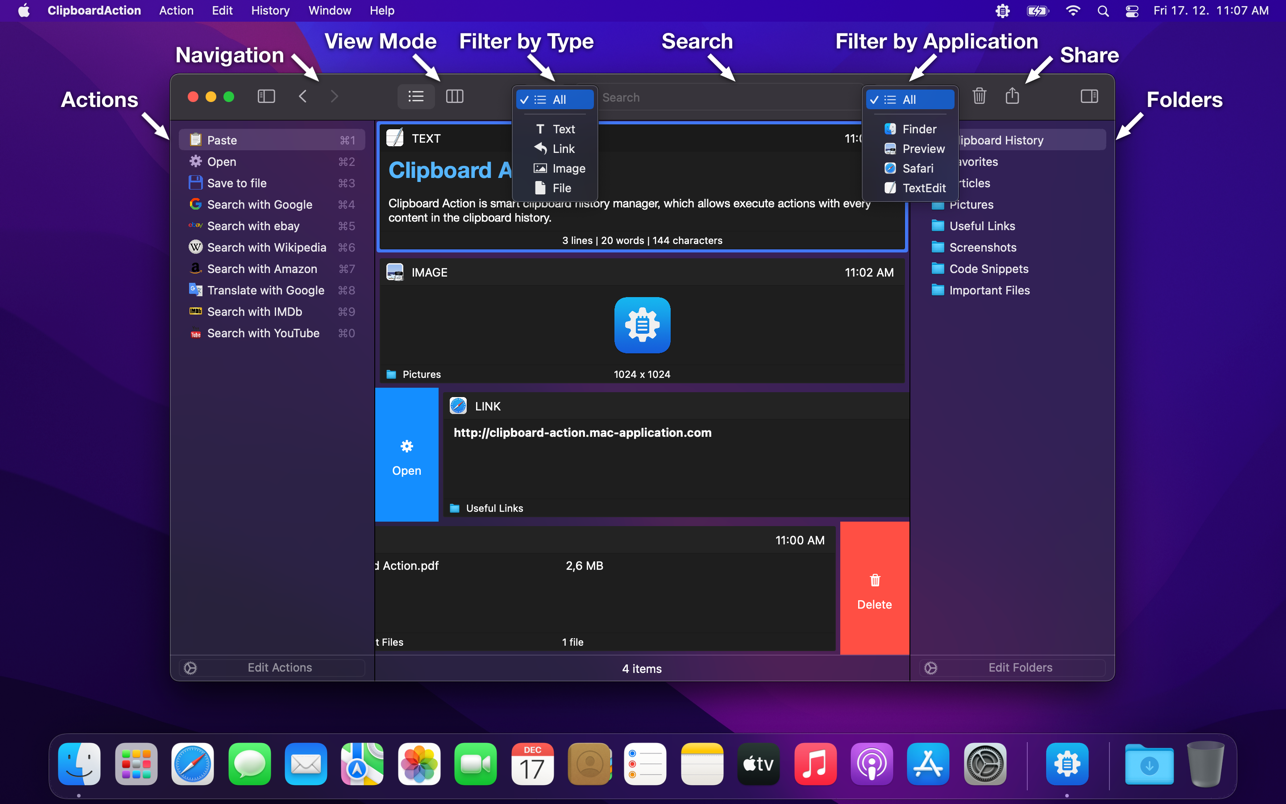
Task: Select the 2,6 MB PDF file entry
Action: click(x=606, y=588)
